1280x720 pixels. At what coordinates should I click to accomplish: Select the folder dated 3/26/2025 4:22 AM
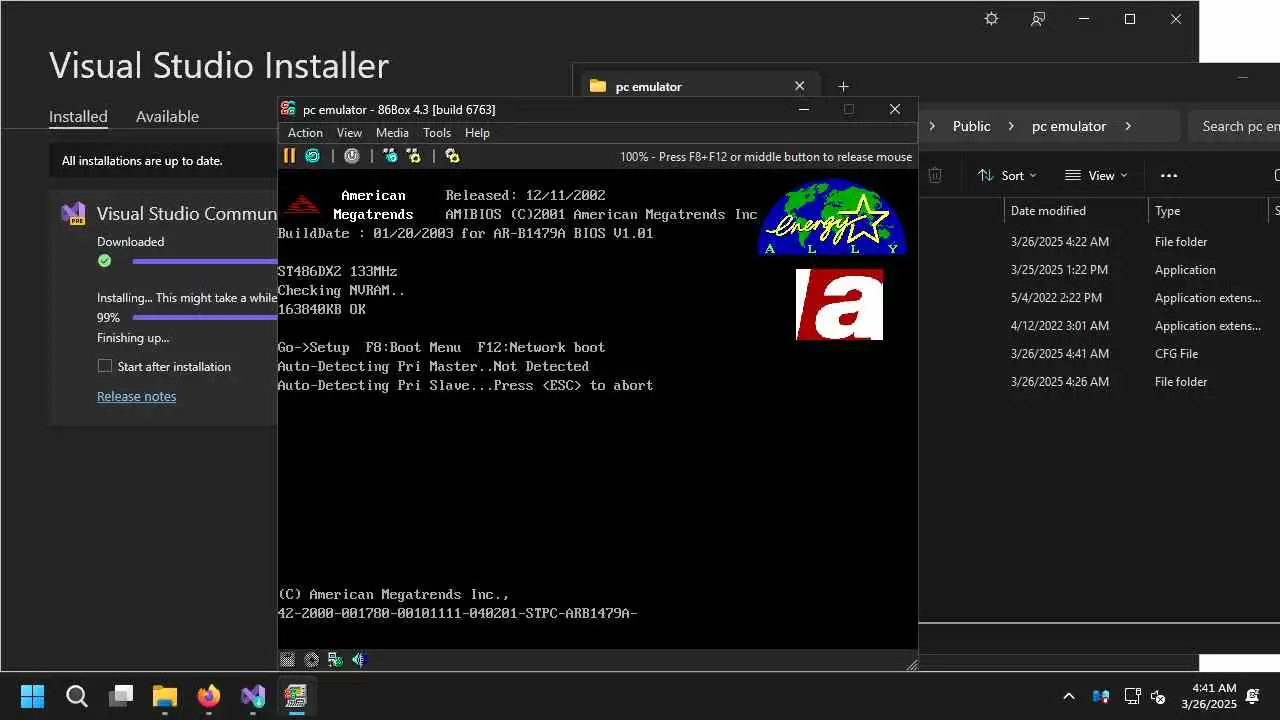(1099, 242)
